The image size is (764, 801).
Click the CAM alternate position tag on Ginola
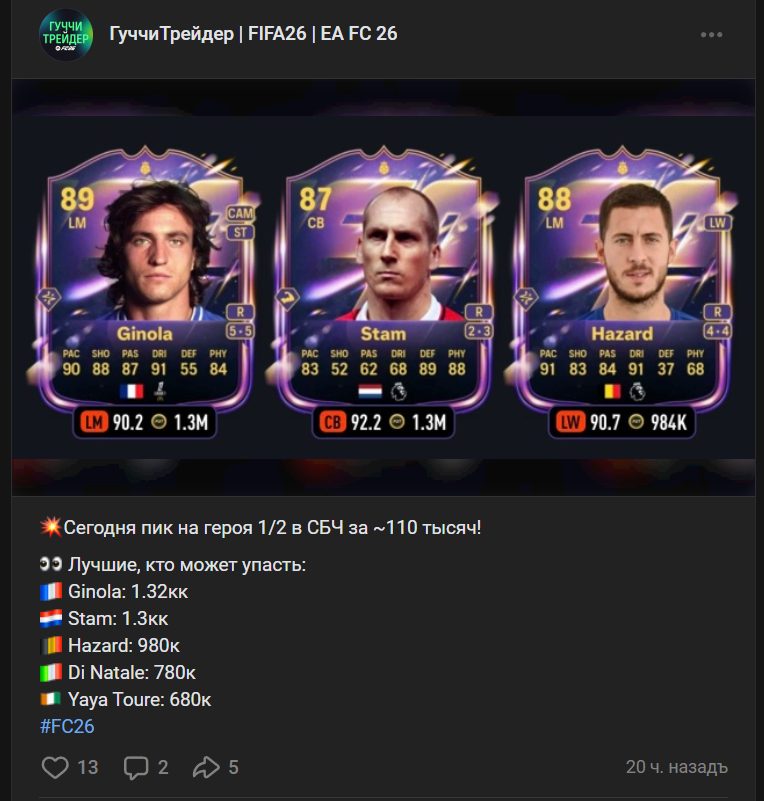coord(240,213)
